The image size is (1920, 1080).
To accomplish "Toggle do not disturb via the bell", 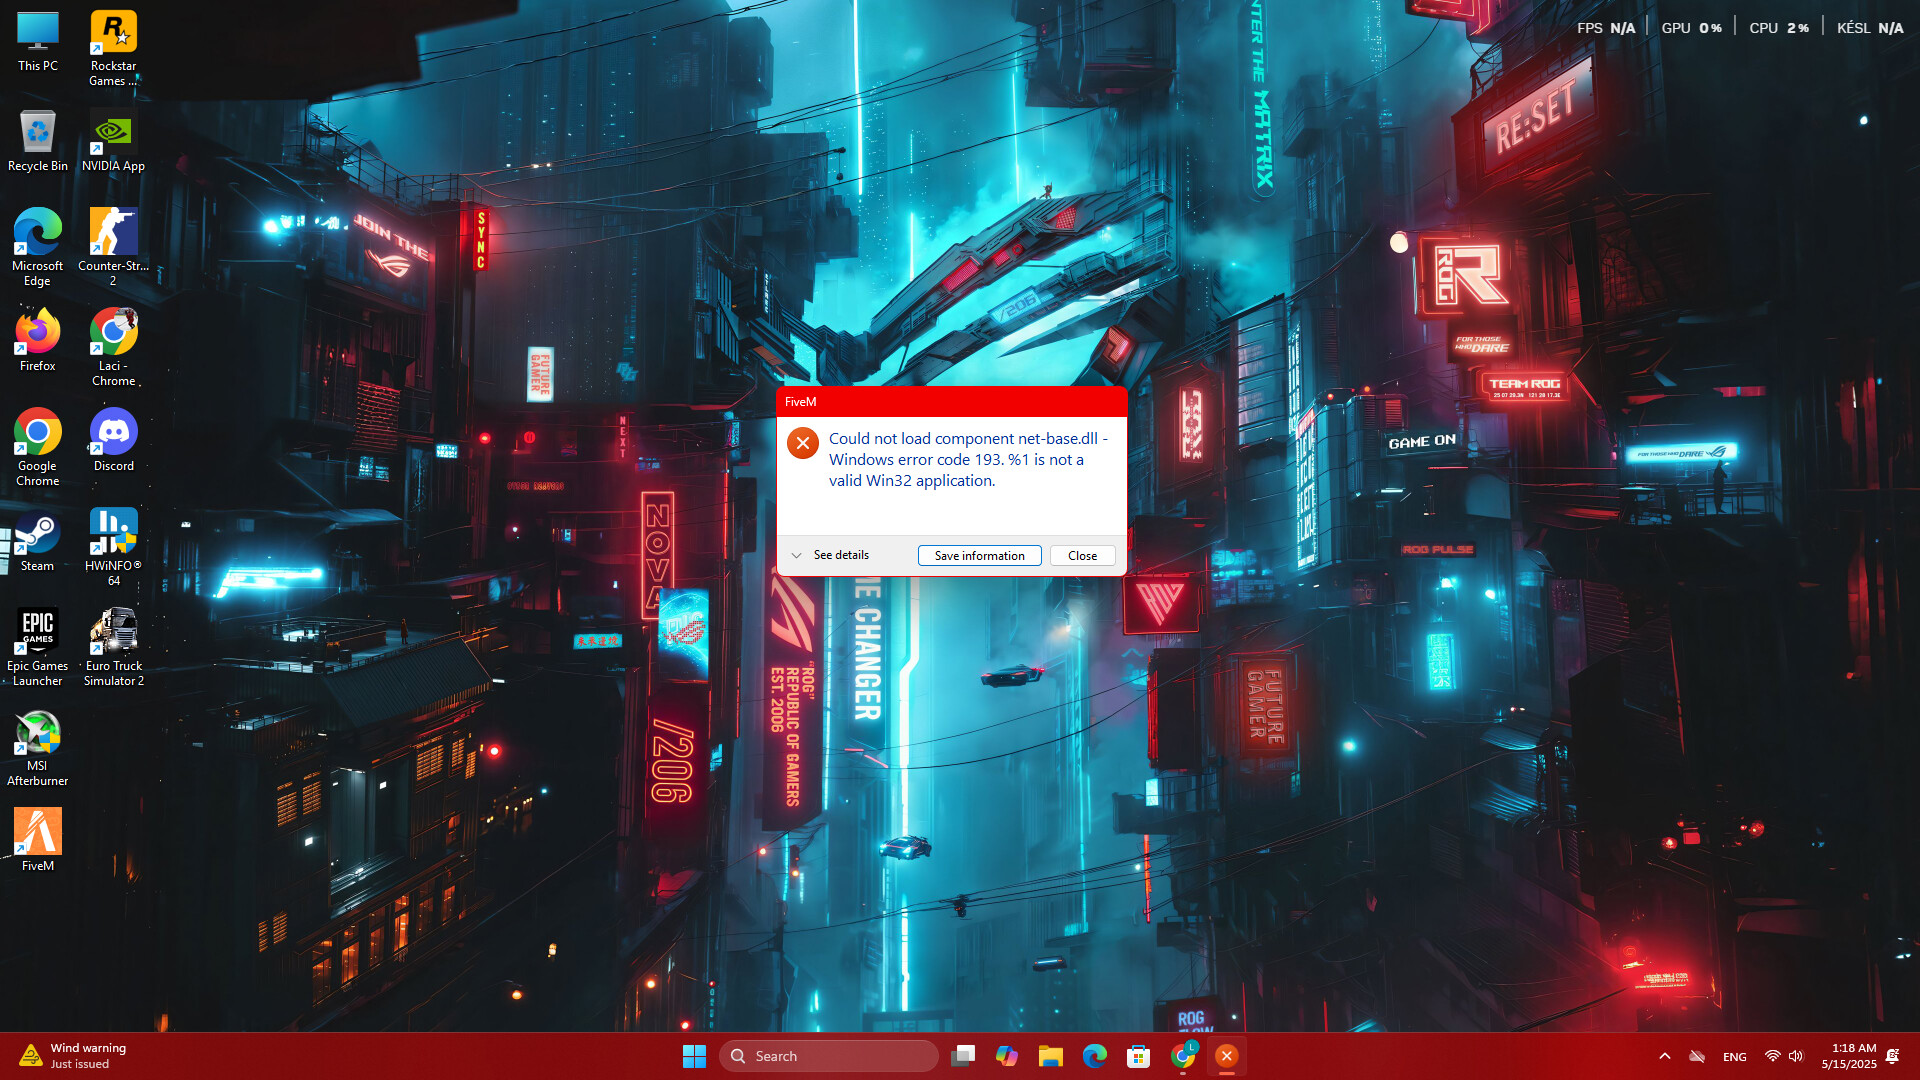I will point(1893,1055).
